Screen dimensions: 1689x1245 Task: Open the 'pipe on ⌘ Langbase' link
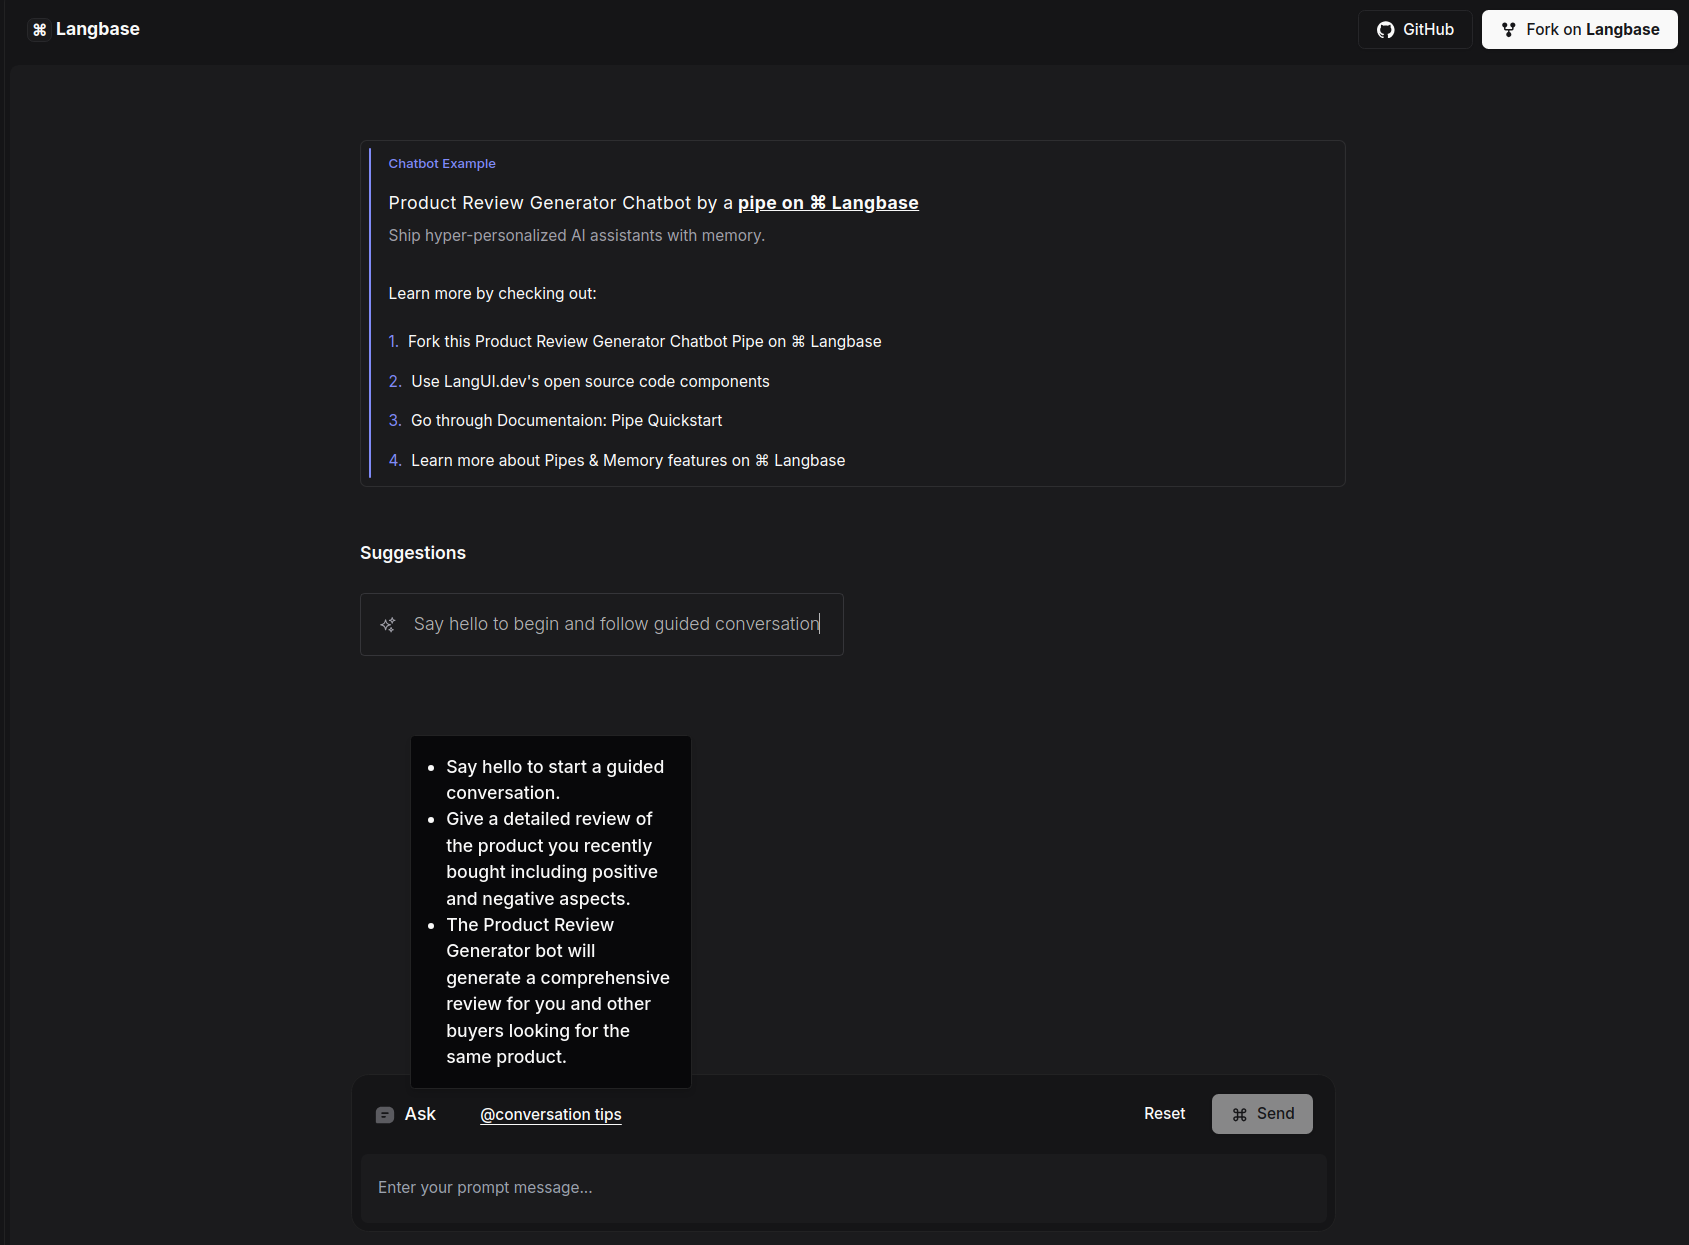pos(828,203)
